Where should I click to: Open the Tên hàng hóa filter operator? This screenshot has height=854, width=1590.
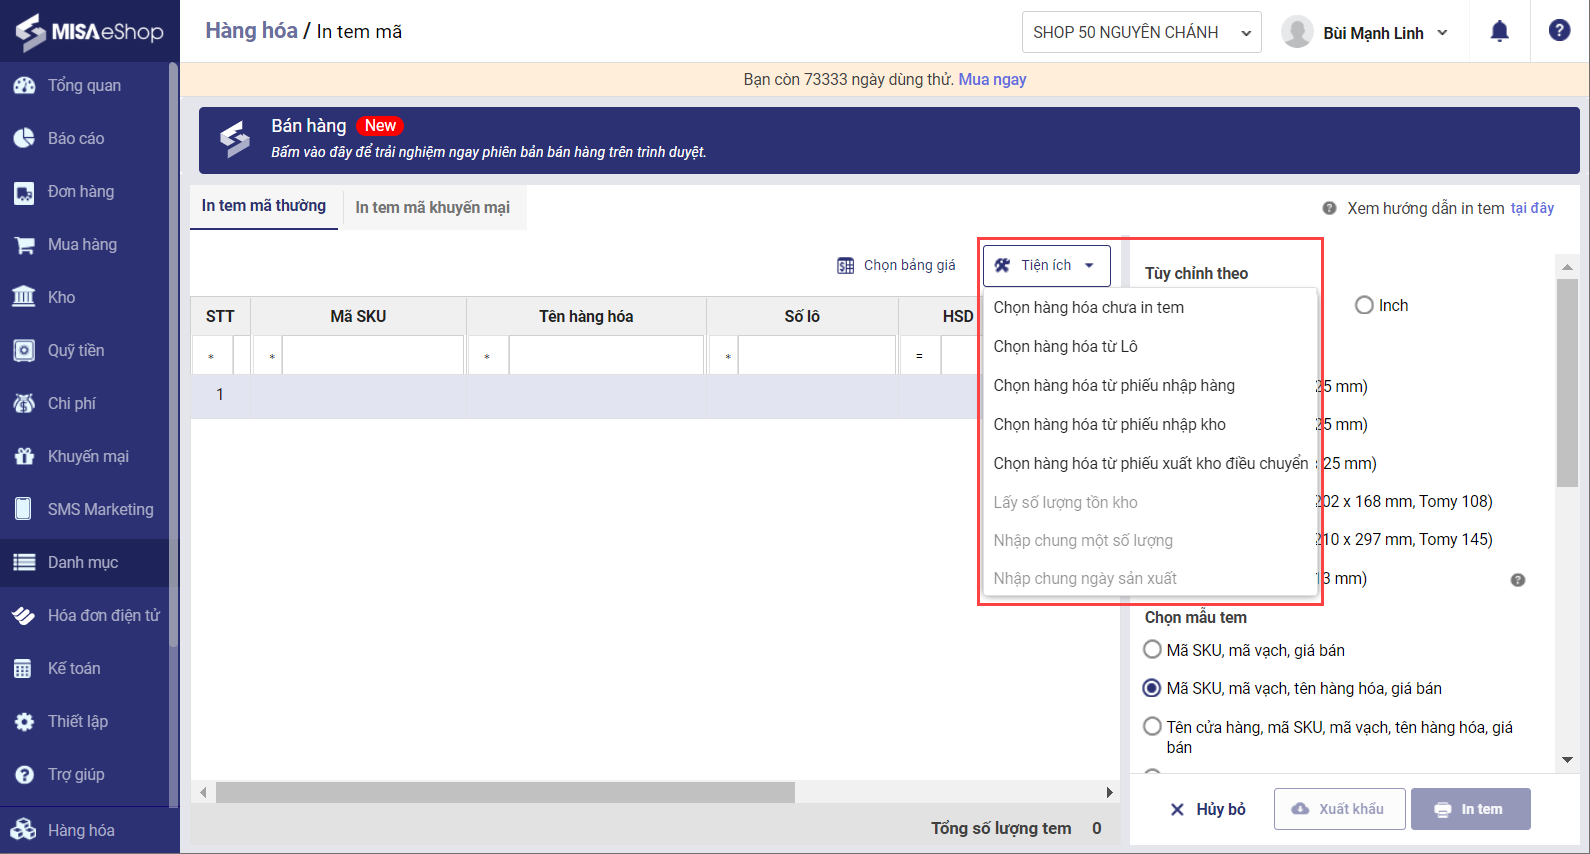point(487,356)
